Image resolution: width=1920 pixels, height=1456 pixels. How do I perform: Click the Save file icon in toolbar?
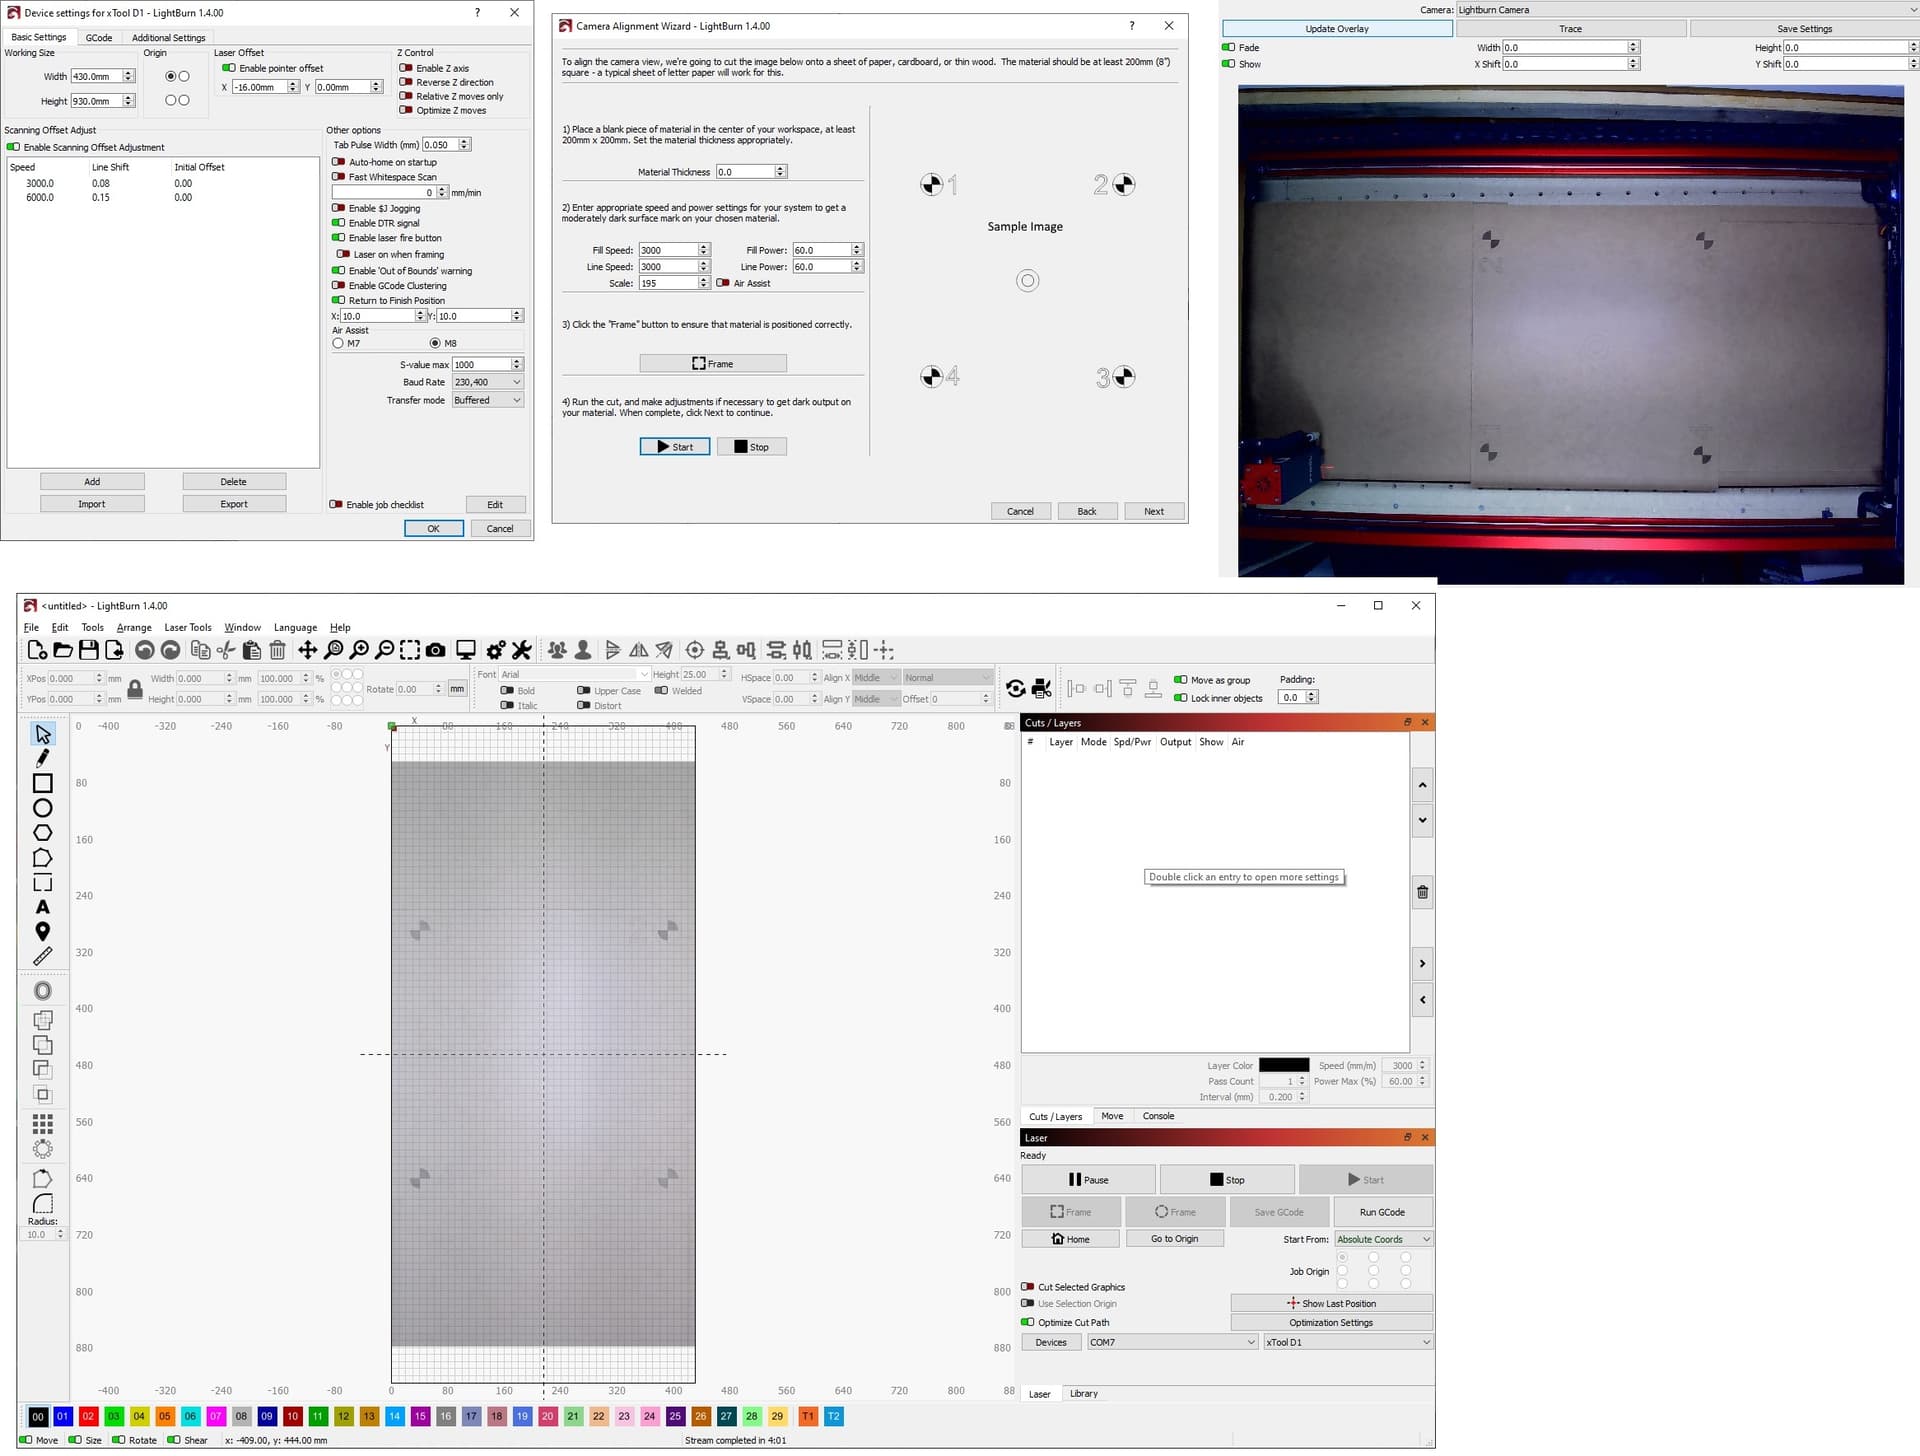(89, 650)
